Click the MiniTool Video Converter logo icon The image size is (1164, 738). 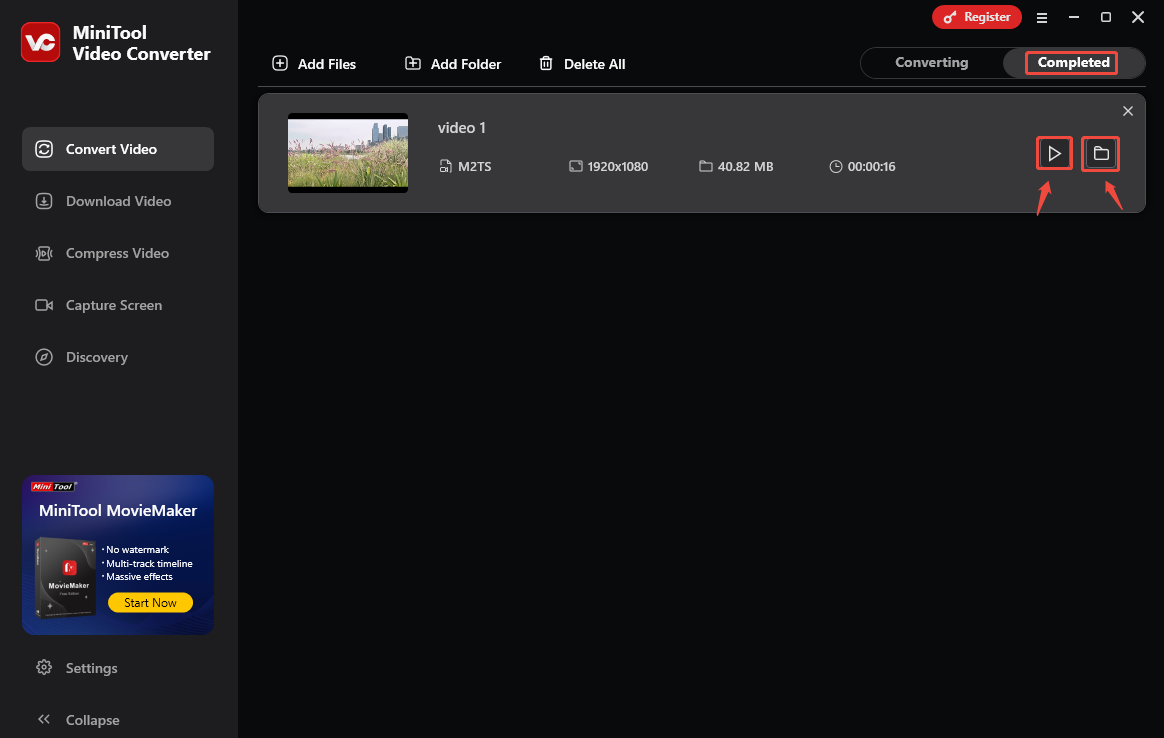(x=40, y=42)
